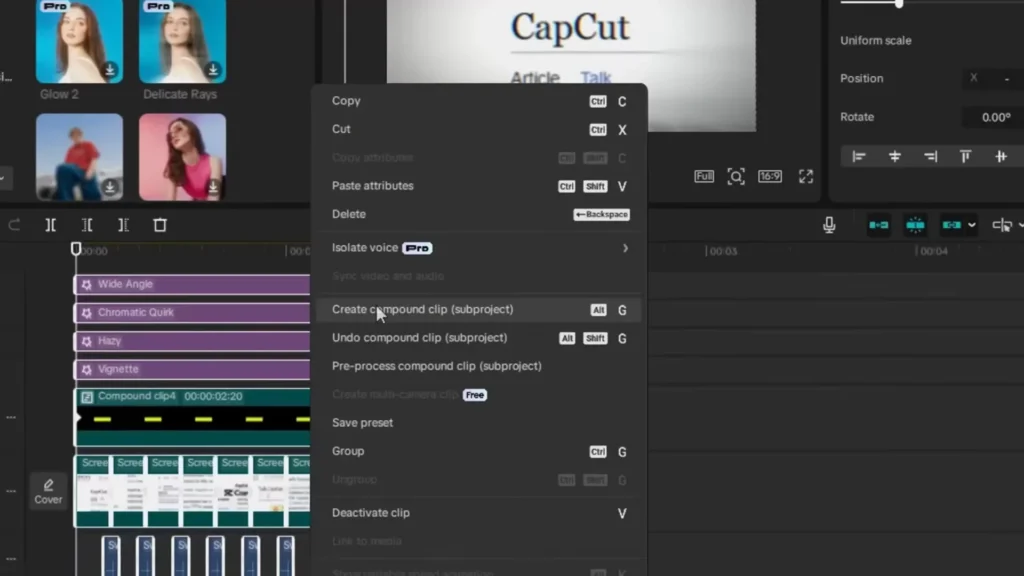This screenshot has width=1024, height=576.
Task: Click the 00:04 mark on timeline ruler
Action: 933,251
